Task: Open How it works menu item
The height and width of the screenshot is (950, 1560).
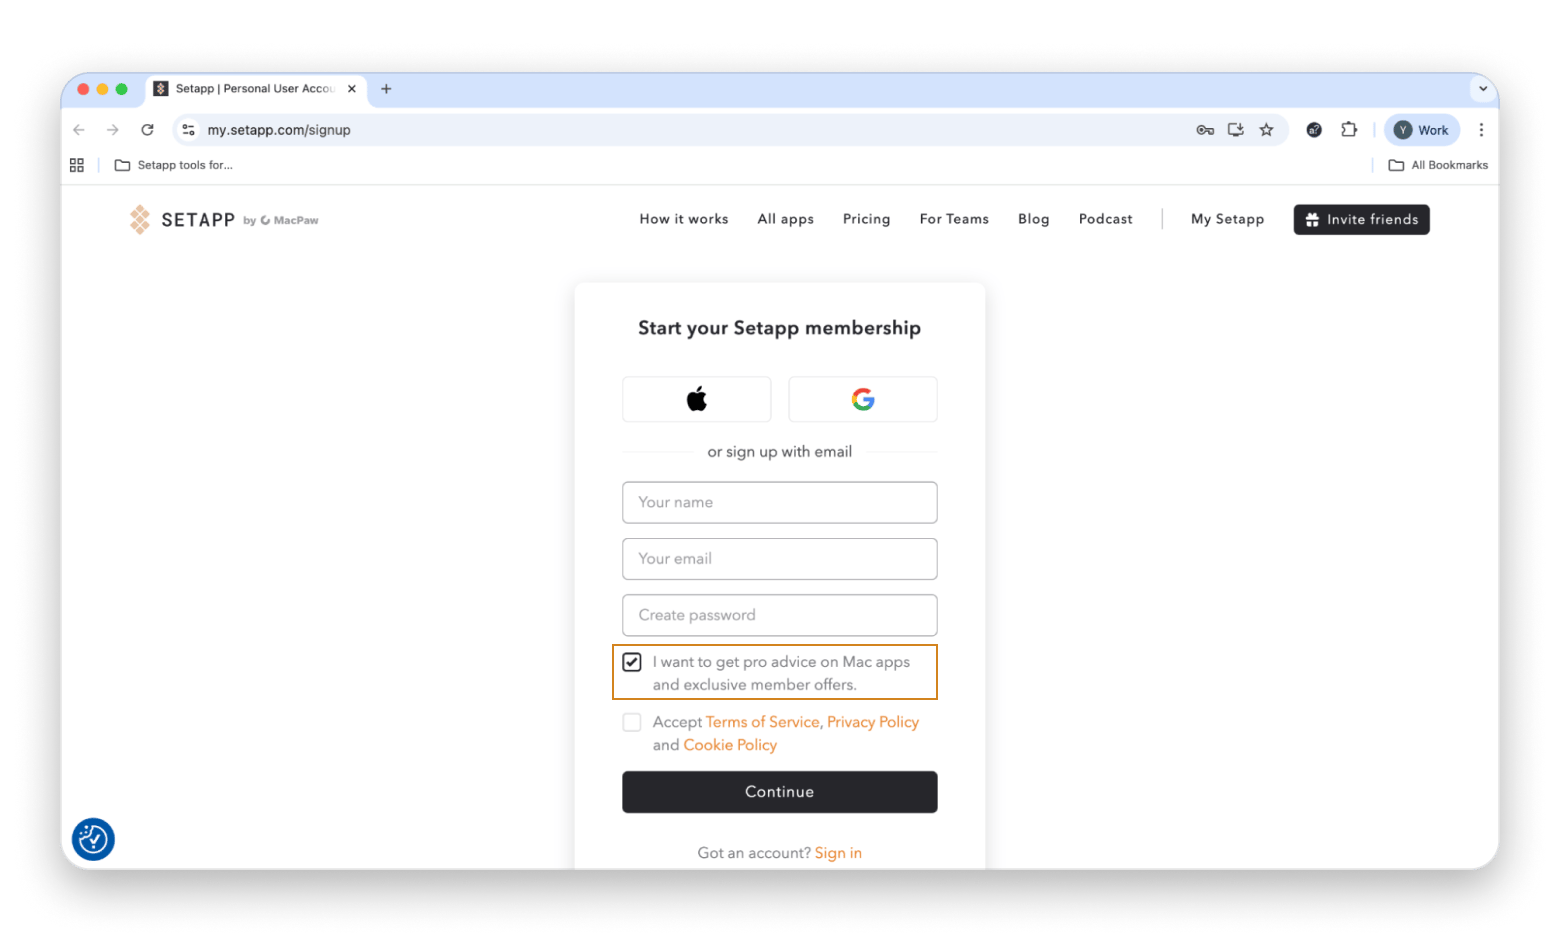Action: (x=684, y=219)
